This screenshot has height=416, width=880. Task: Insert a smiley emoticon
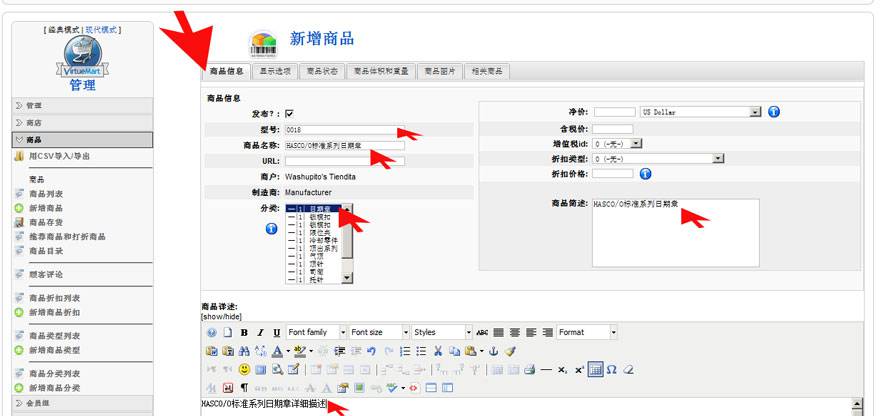(x=244, y=369)
